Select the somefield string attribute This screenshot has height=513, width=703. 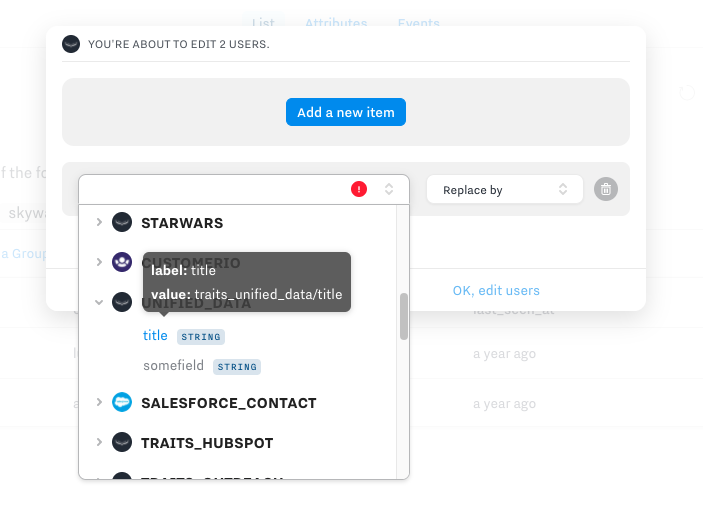173,365
